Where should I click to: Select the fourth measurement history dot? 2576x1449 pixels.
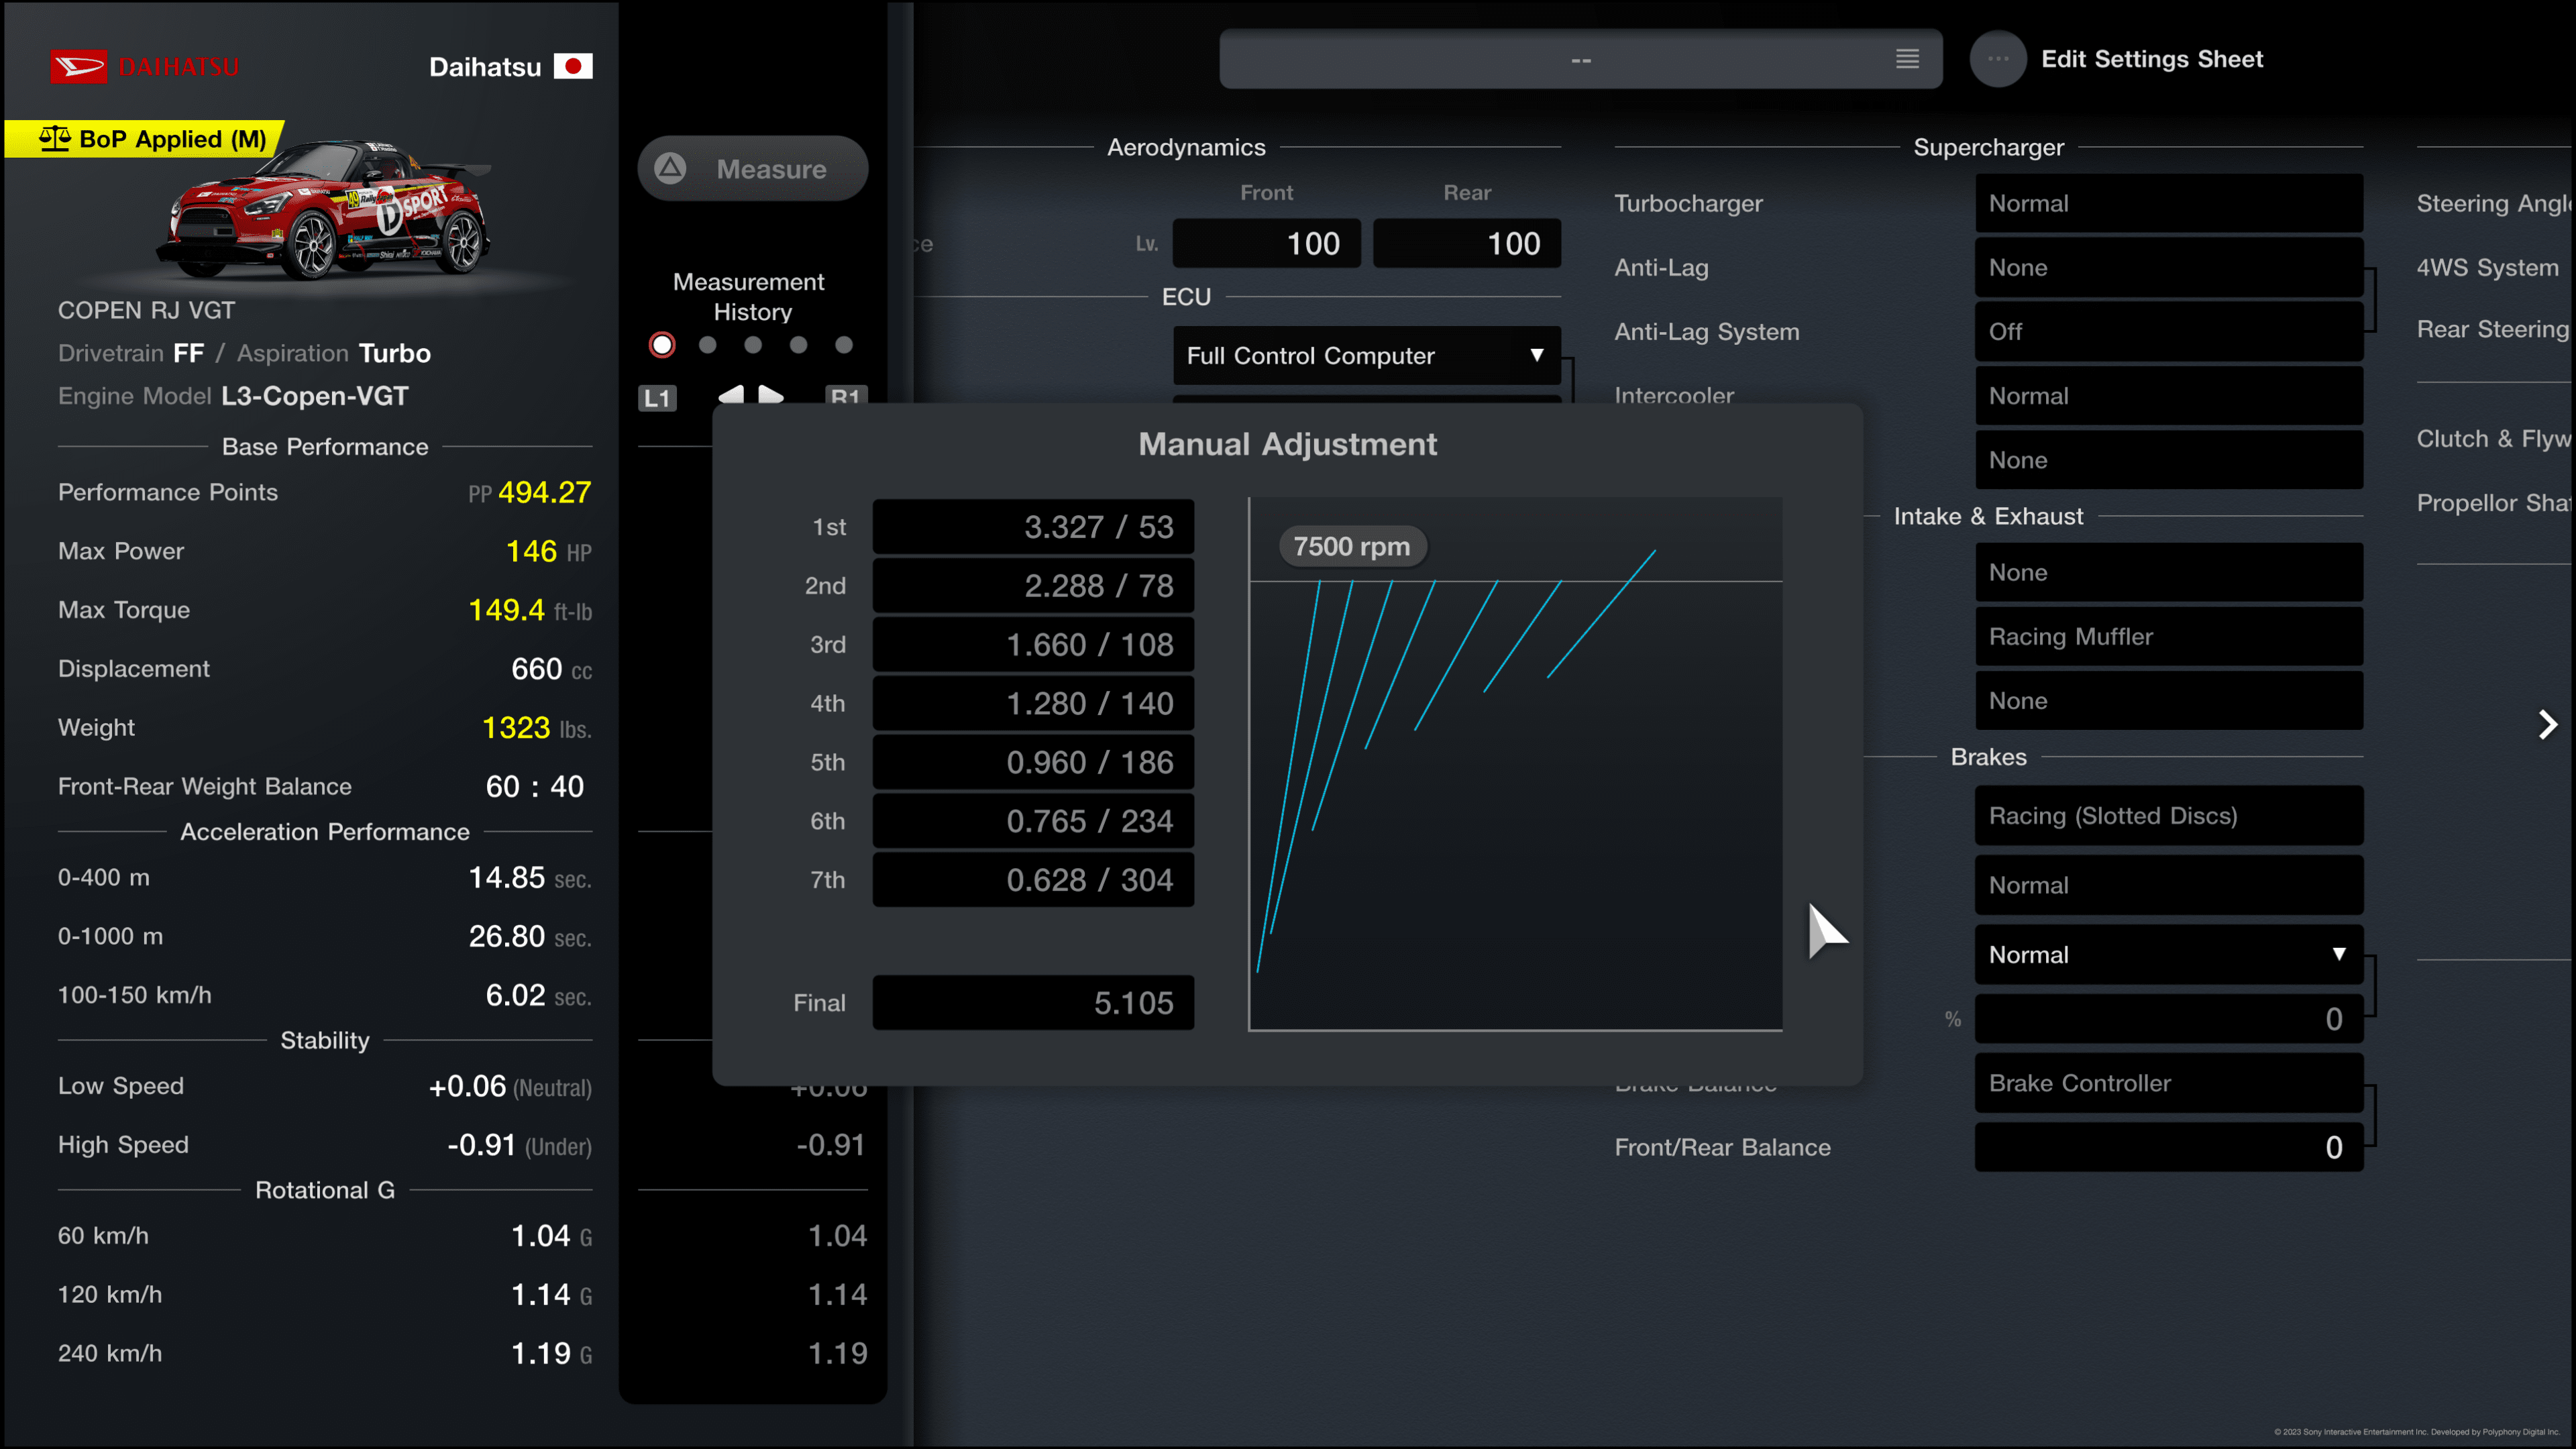coord(798,345)
